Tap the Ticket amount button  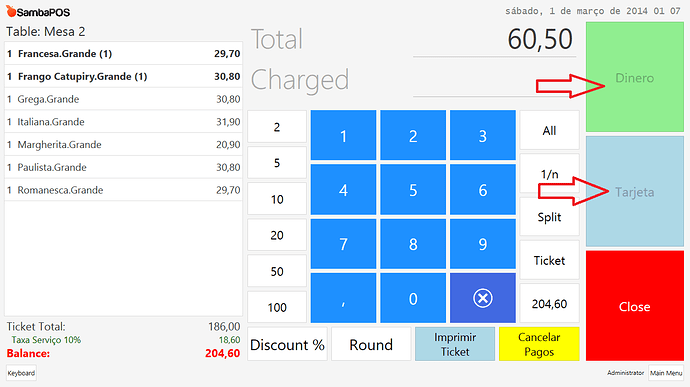(549, 260)
